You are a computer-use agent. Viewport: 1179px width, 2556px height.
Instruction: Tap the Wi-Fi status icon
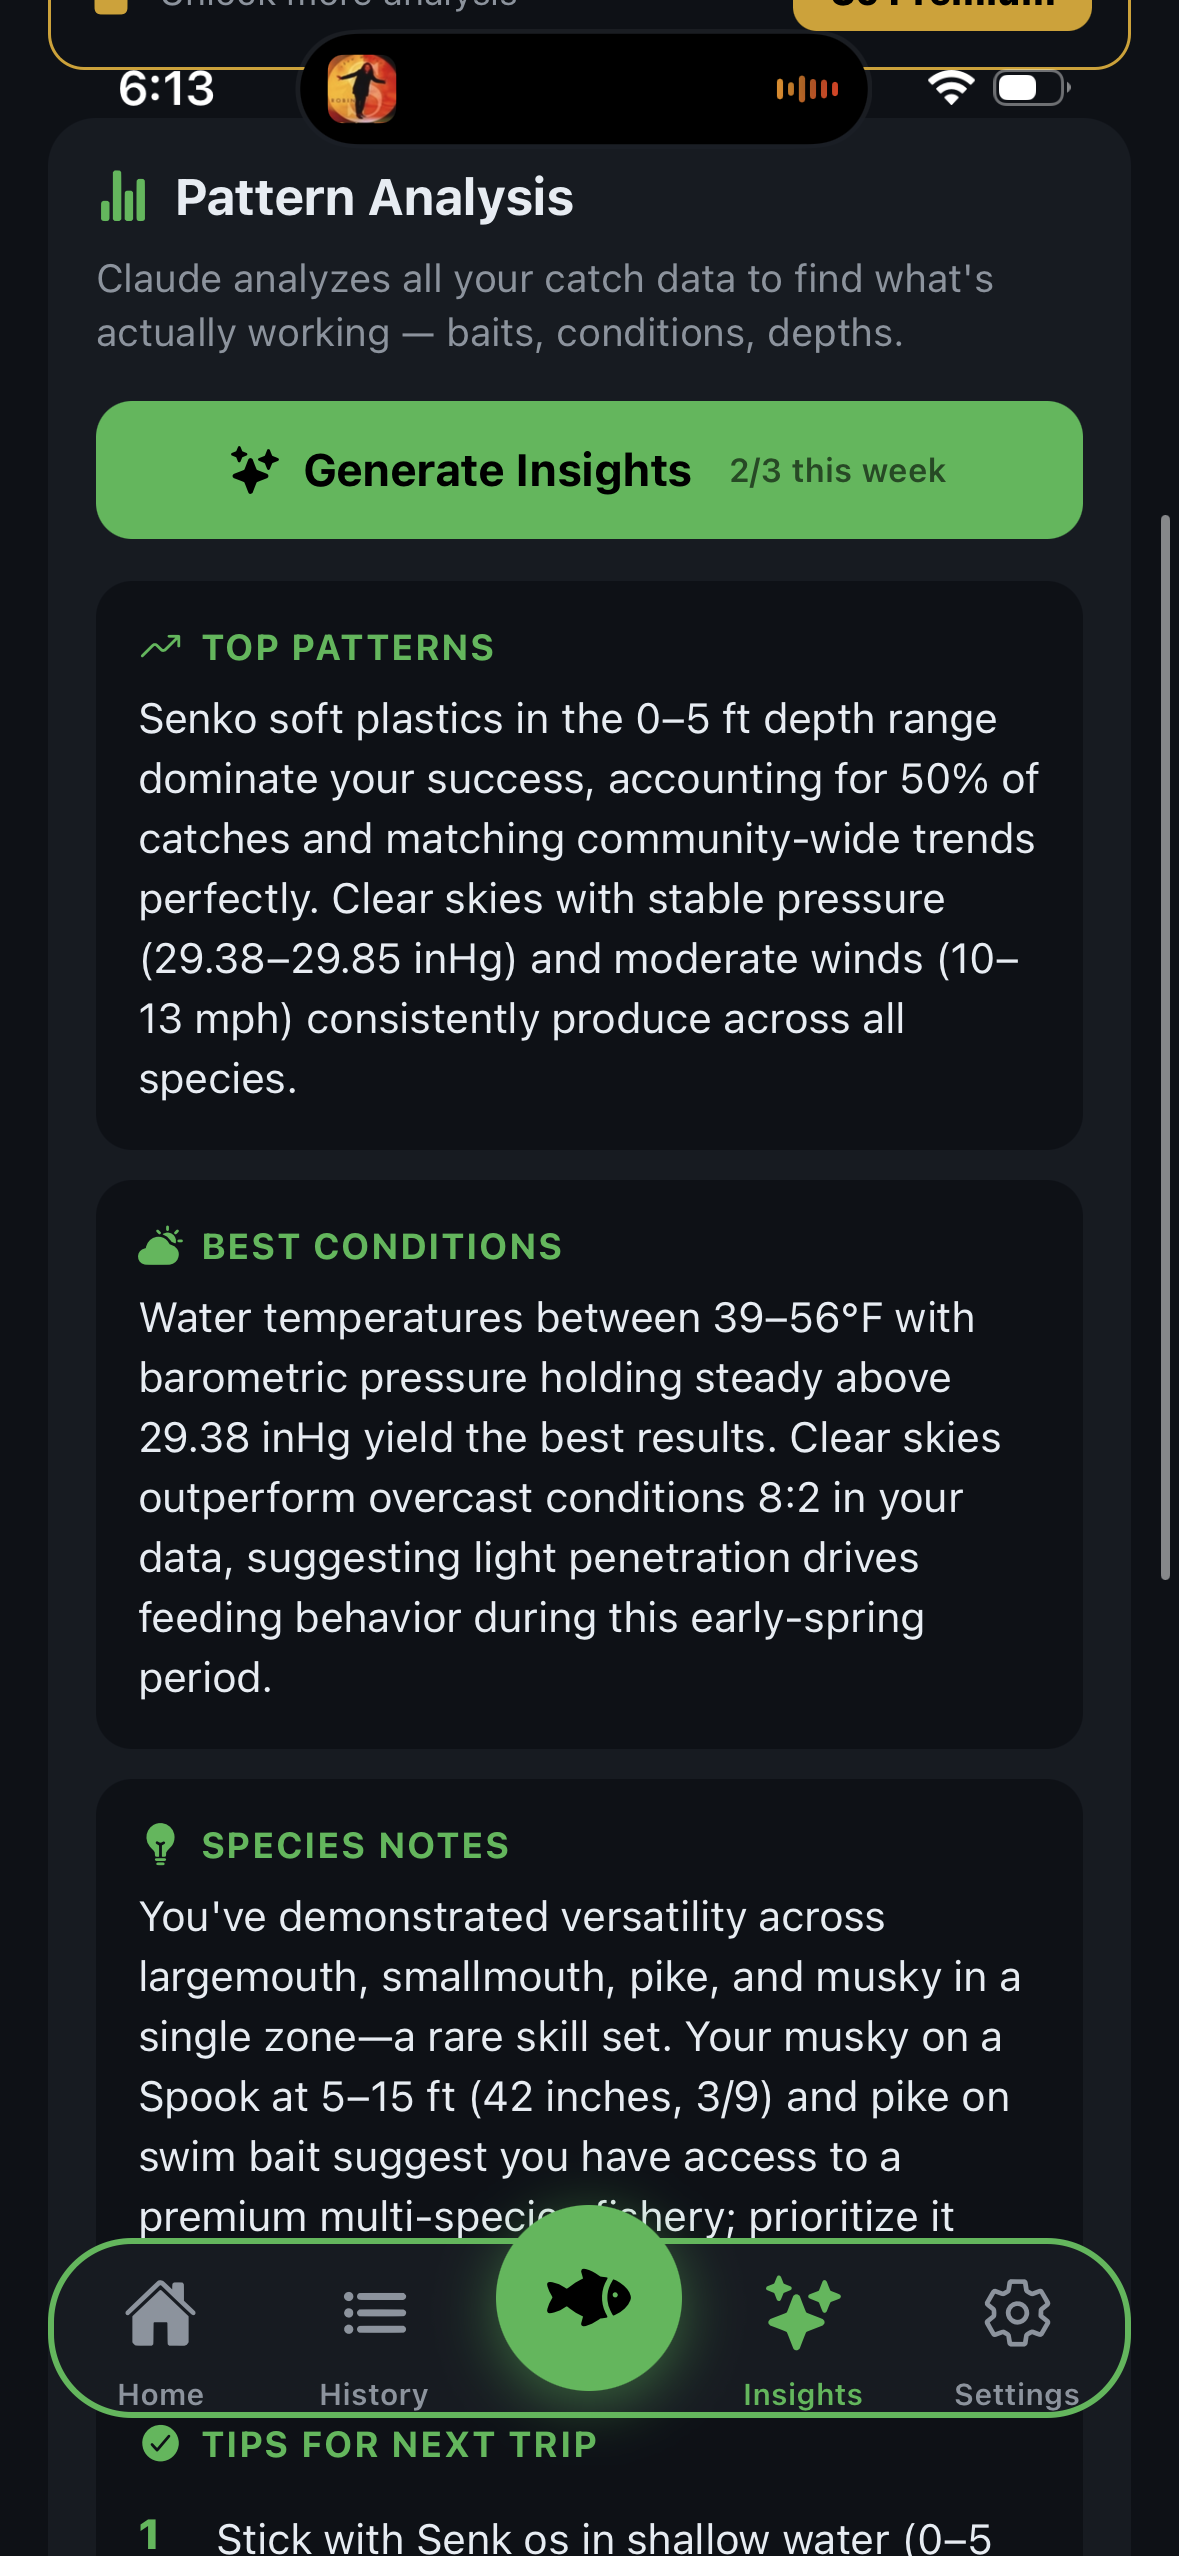click(951, 88)
